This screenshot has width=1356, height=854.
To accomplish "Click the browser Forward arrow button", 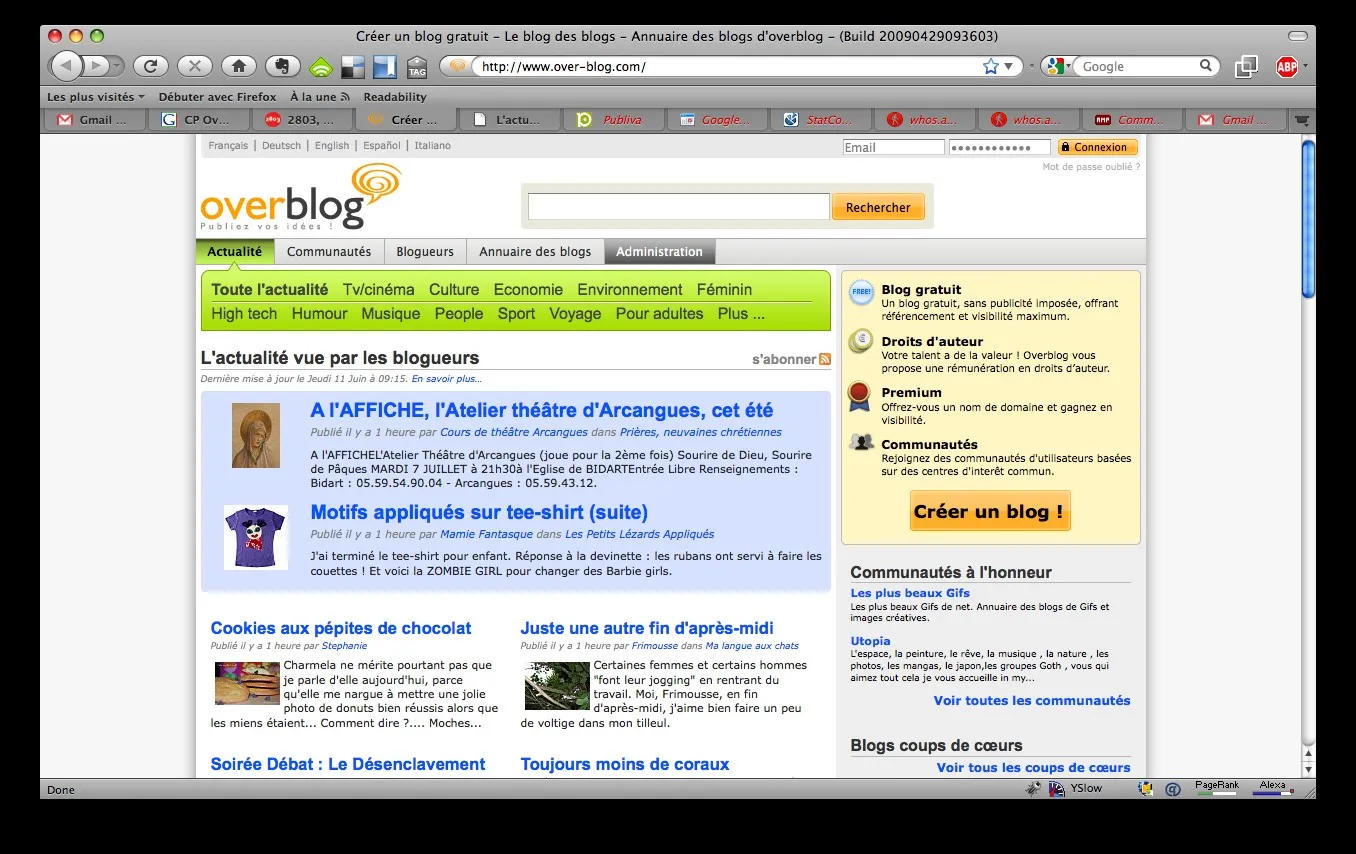I will [x=96, y=66].
